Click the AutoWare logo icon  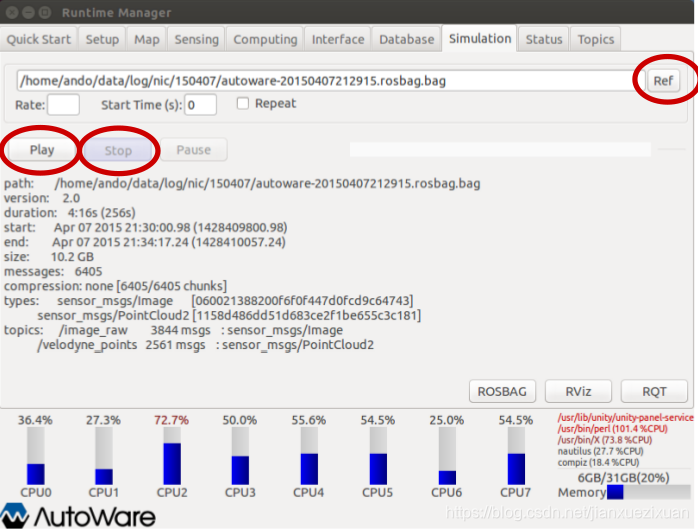click(x=14, y=516)
